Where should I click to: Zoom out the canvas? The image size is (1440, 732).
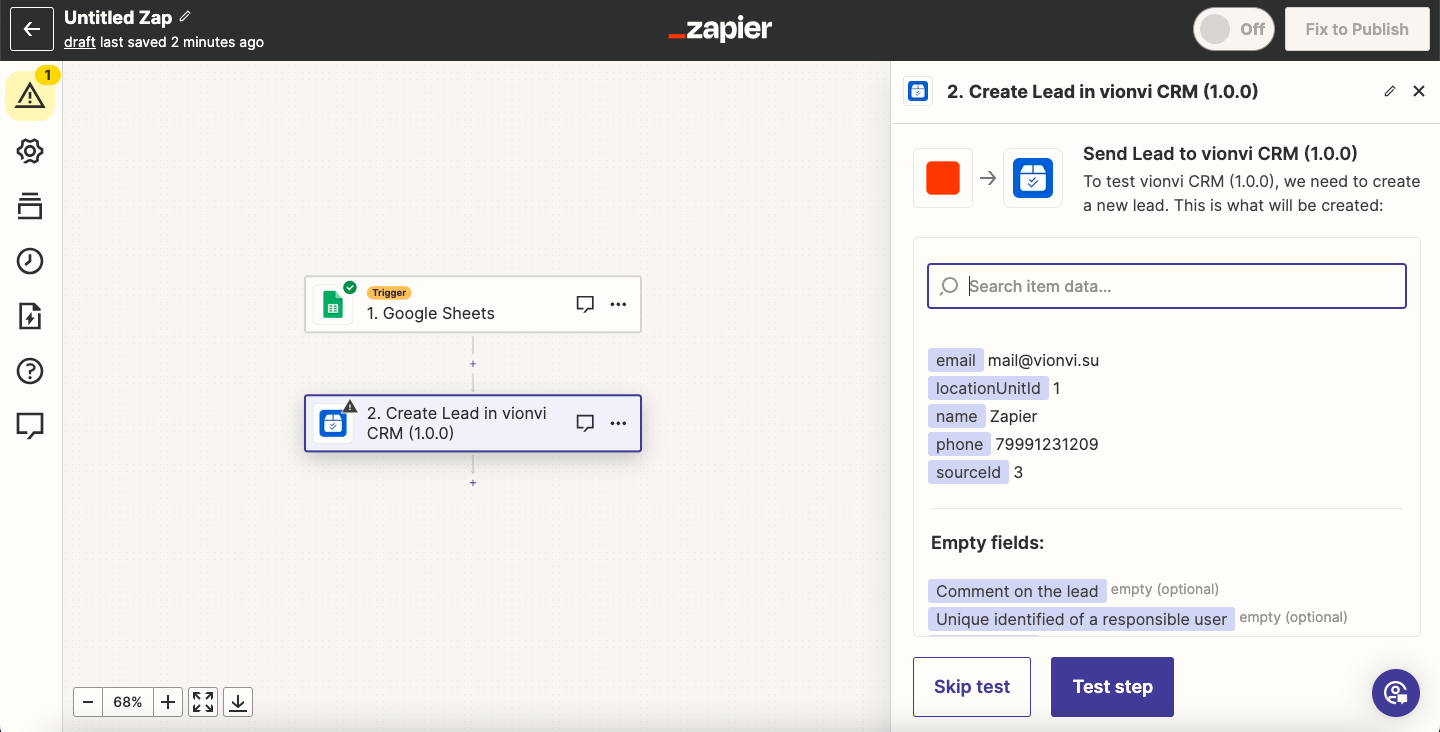(88, 702)
